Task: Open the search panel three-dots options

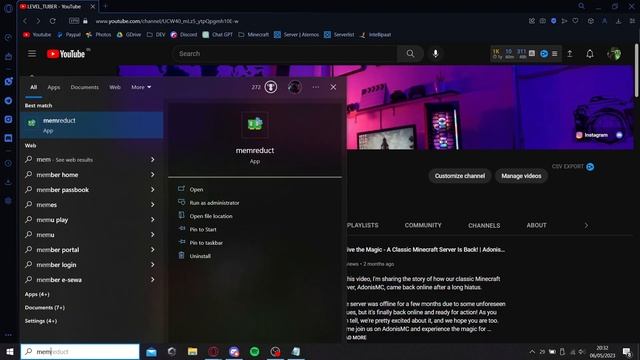Action: (316, 87)
